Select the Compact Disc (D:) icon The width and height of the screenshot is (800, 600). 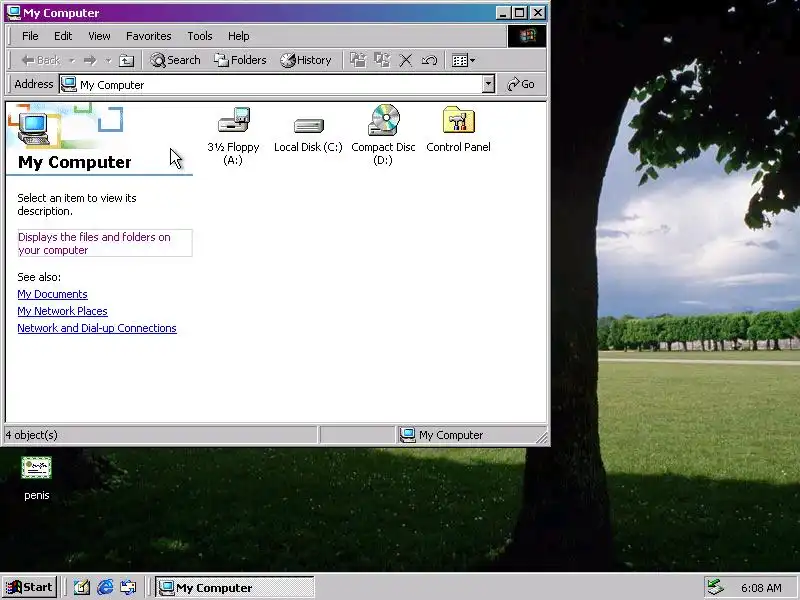coord(384,120)
